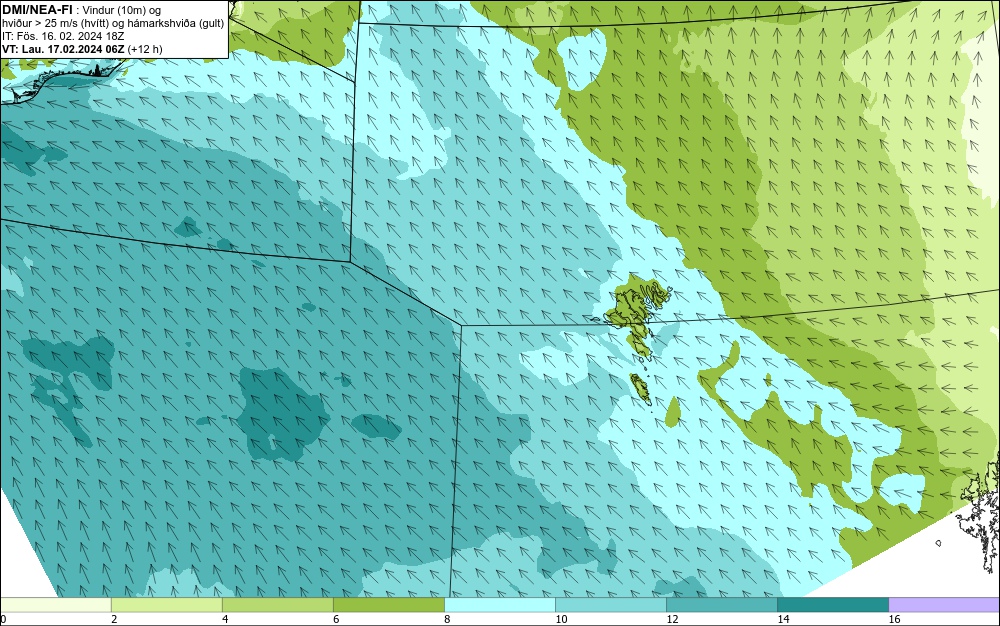Click the legend scale value 14

783,619
